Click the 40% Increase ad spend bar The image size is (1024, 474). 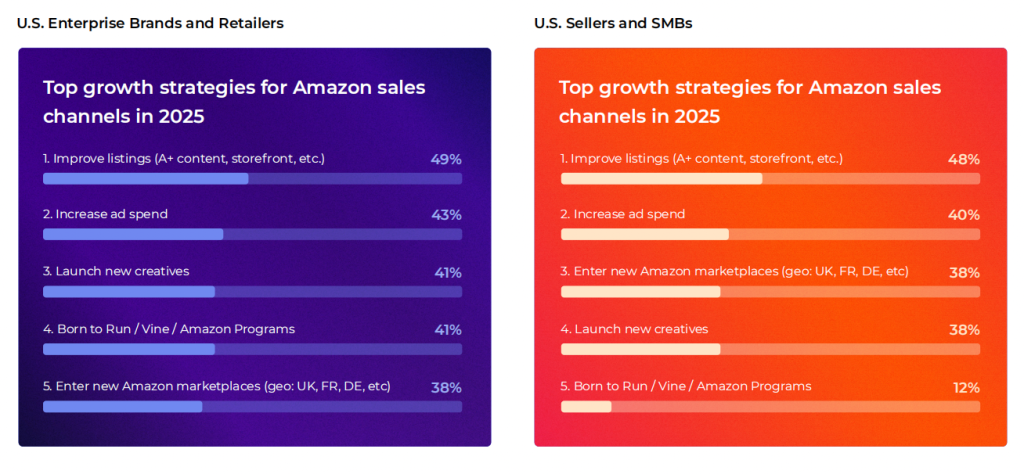coord(770,234)
